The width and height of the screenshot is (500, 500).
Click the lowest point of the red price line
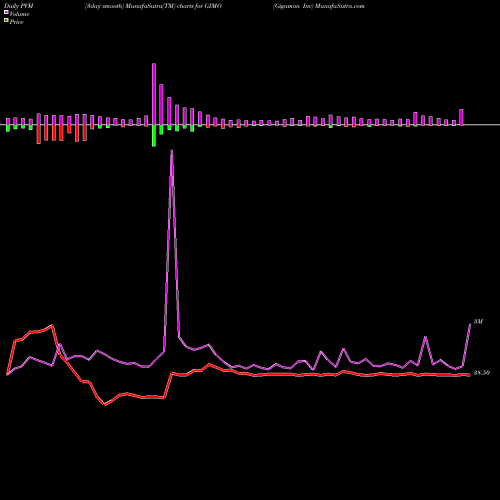105,405
